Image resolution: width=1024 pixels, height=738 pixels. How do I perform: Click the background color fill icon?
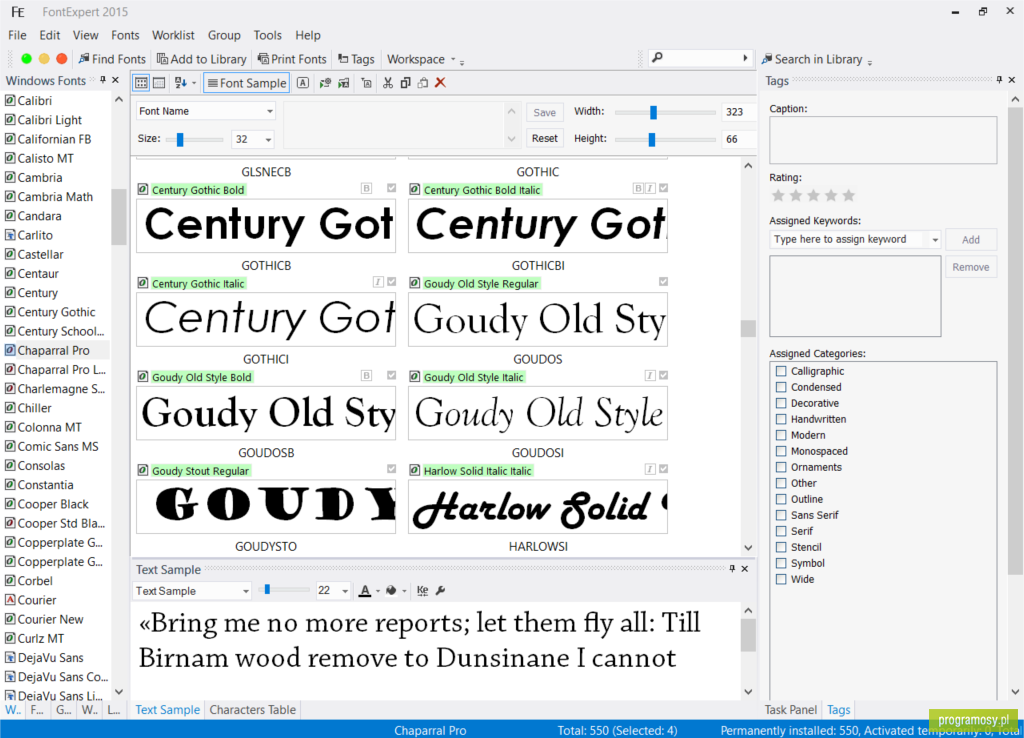click(x=391, y=591)
